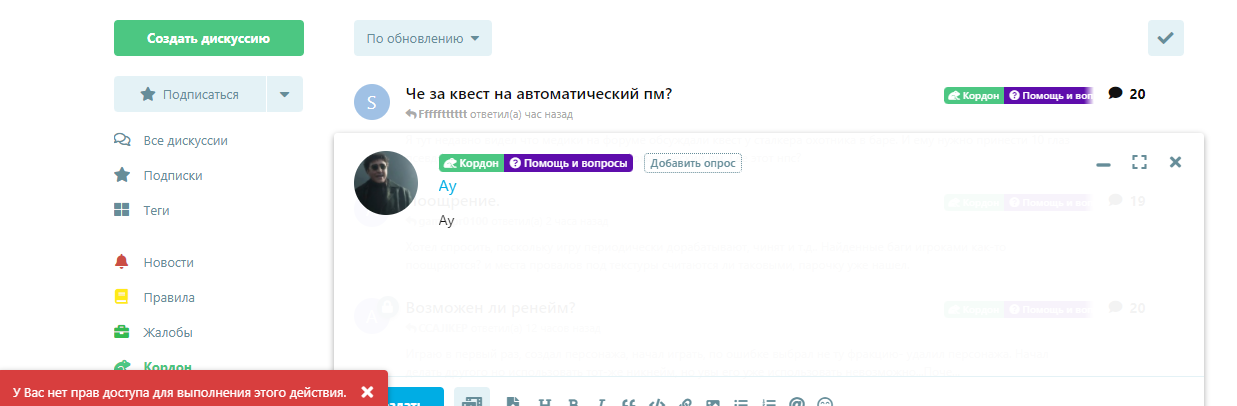Click Добавить опрос in composer
1237x406 pixels.
(x=693, y=163)
